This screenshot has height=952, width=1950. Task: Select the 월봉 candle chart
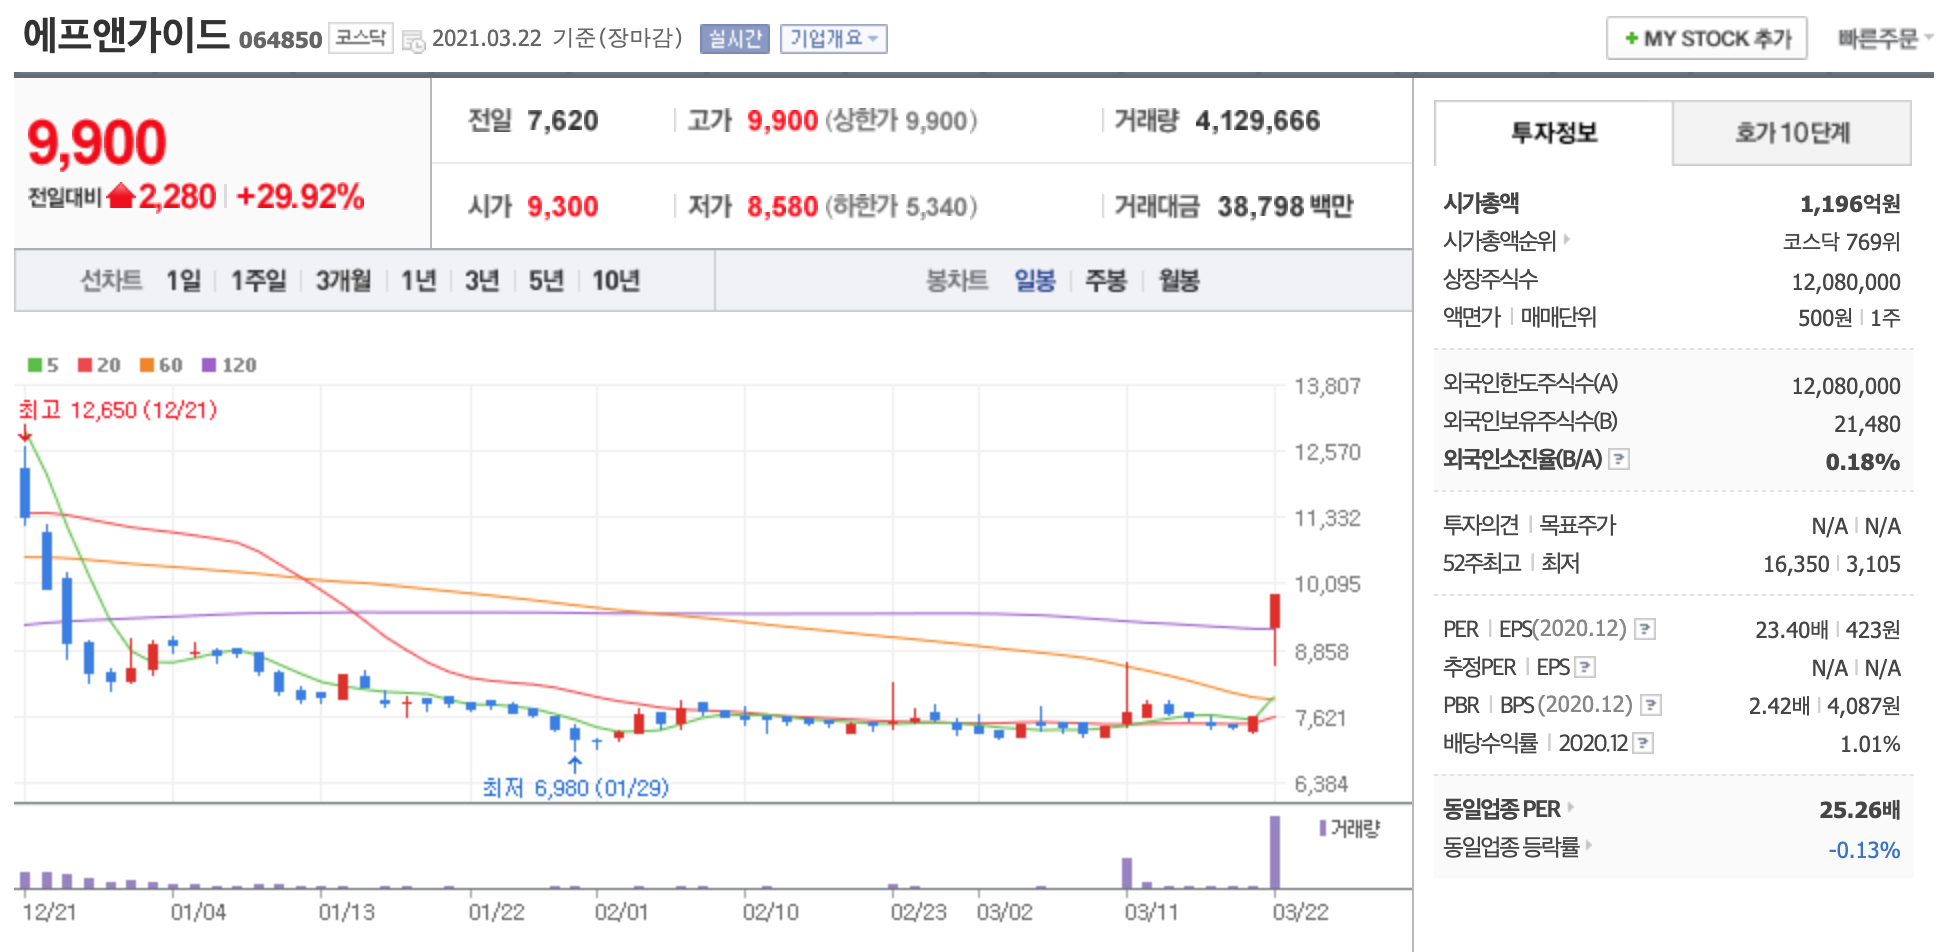pos(1179,281)
